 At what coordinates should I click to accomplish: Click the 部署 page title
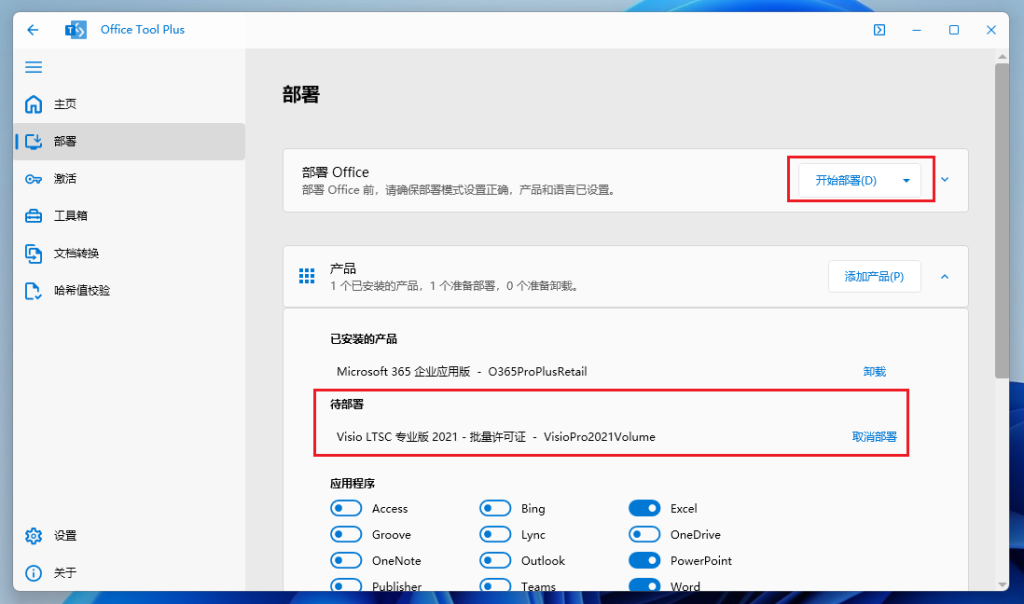click(x=301, y=95)
